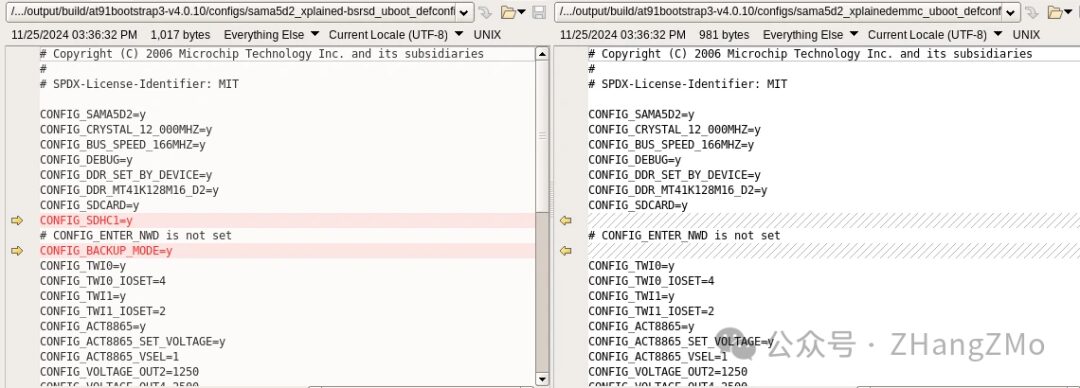The image size is (1080, 388).
Task: Click left pane CONFIG_DDR_MT41K128M16_D2=y line
Action: 129,190
